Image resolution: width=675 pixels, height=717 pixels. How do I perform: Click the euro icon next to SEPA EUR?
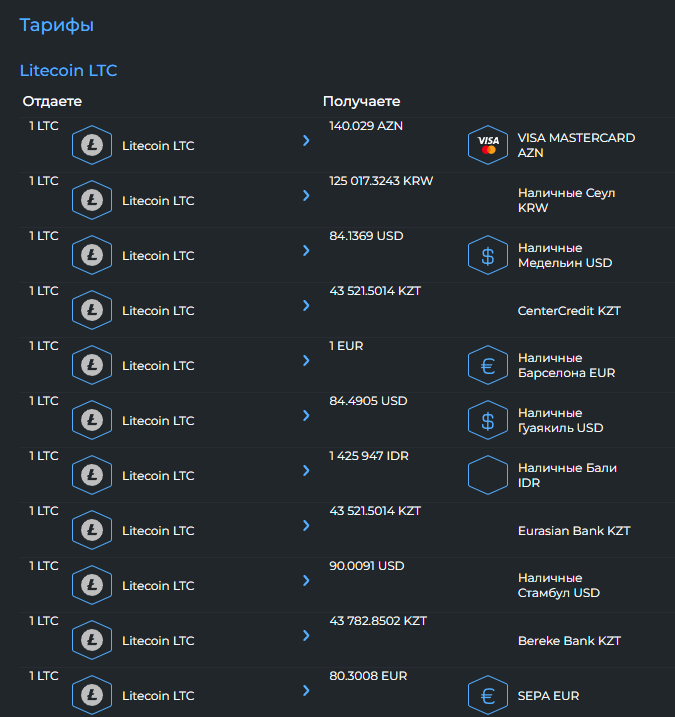[x=488, y=695]
